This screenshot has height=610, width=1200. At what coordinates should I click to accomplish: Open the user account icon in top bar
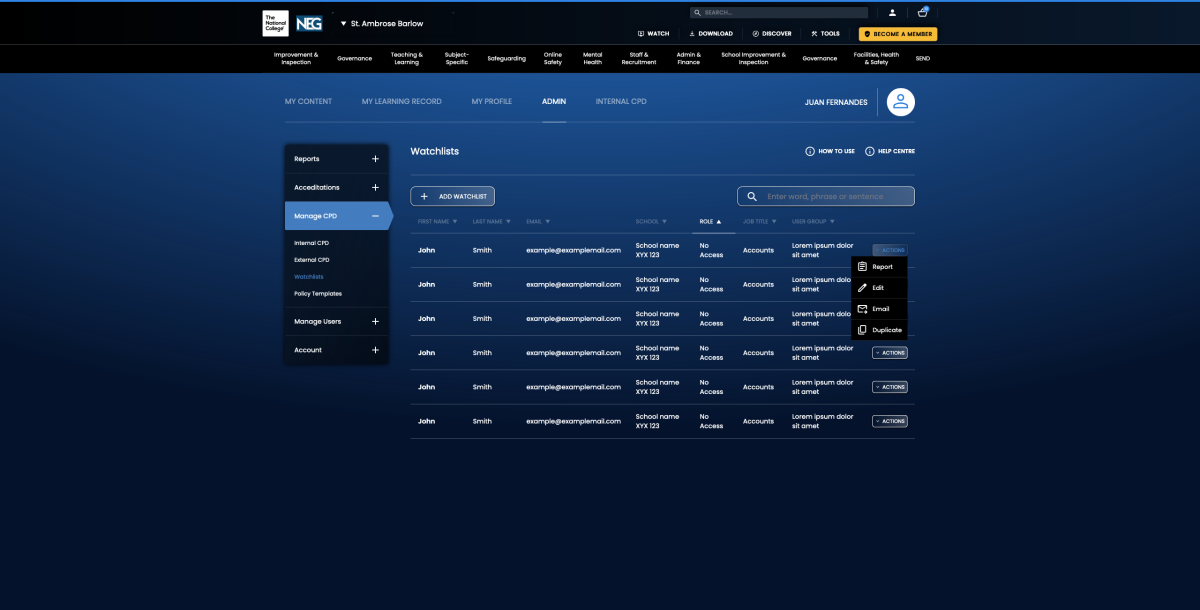[x=892, y=13]
